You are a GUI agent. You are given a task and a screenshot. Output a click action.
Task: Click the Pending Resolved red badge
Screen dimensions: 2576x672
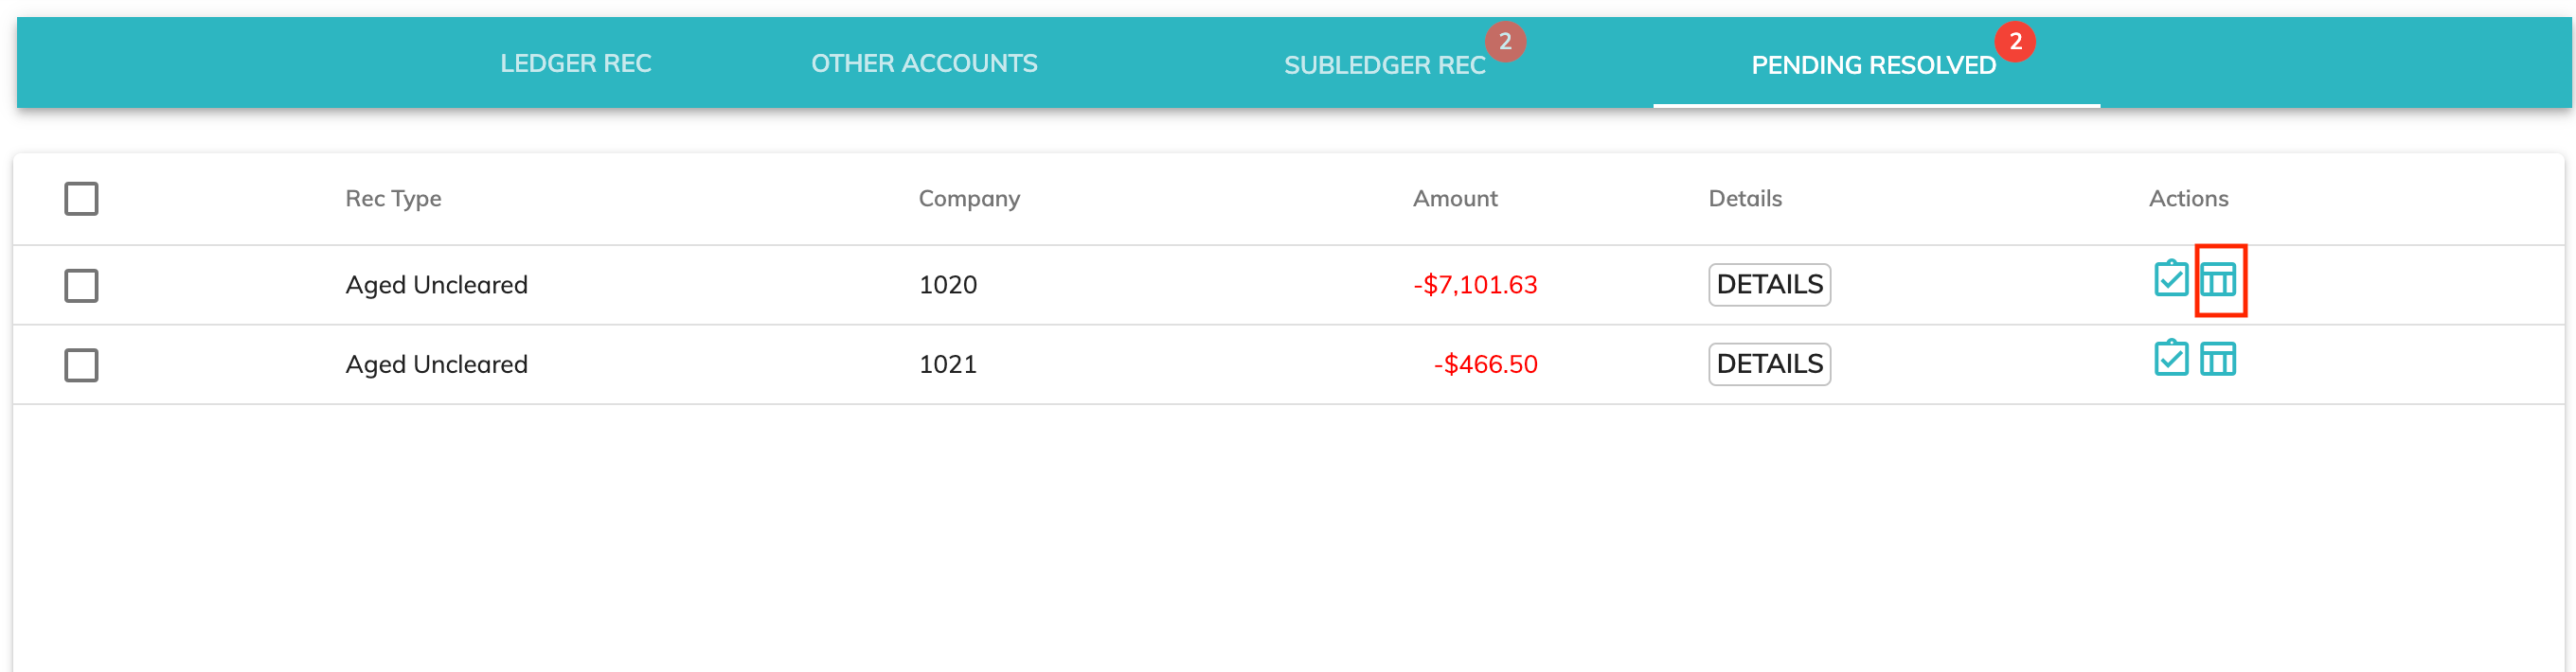pos(2014,42)
